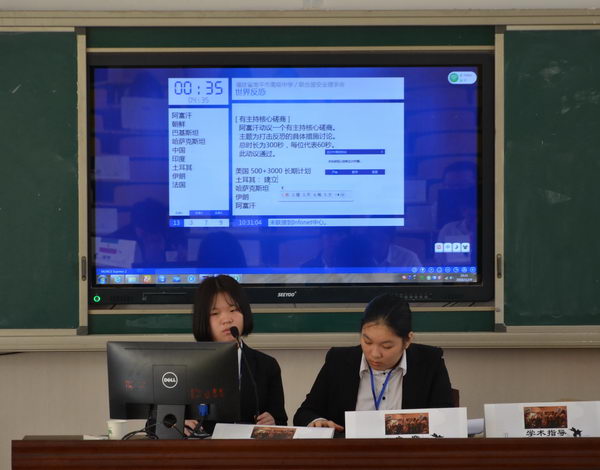
Task: Click the 00:35 countdown timer display
Action: coord(198,88)
